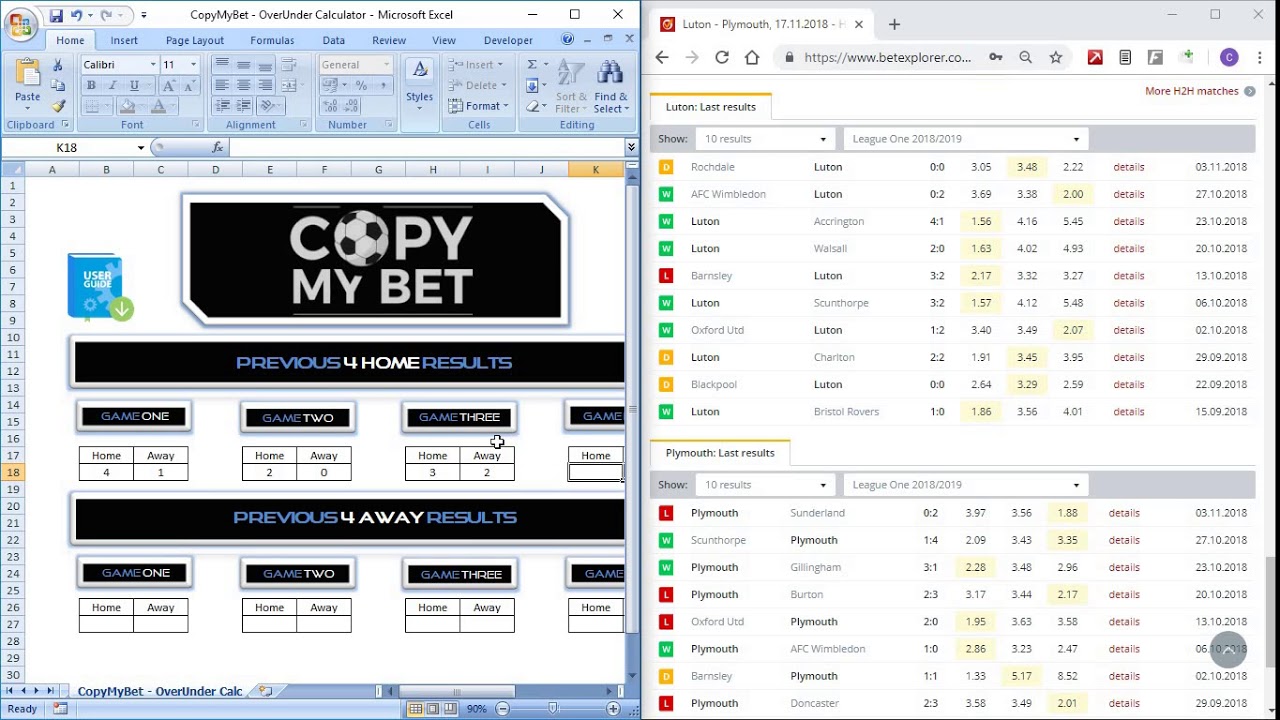Open the Page Layout ribbon tab

pyautogui.click(x=195, y=40)
